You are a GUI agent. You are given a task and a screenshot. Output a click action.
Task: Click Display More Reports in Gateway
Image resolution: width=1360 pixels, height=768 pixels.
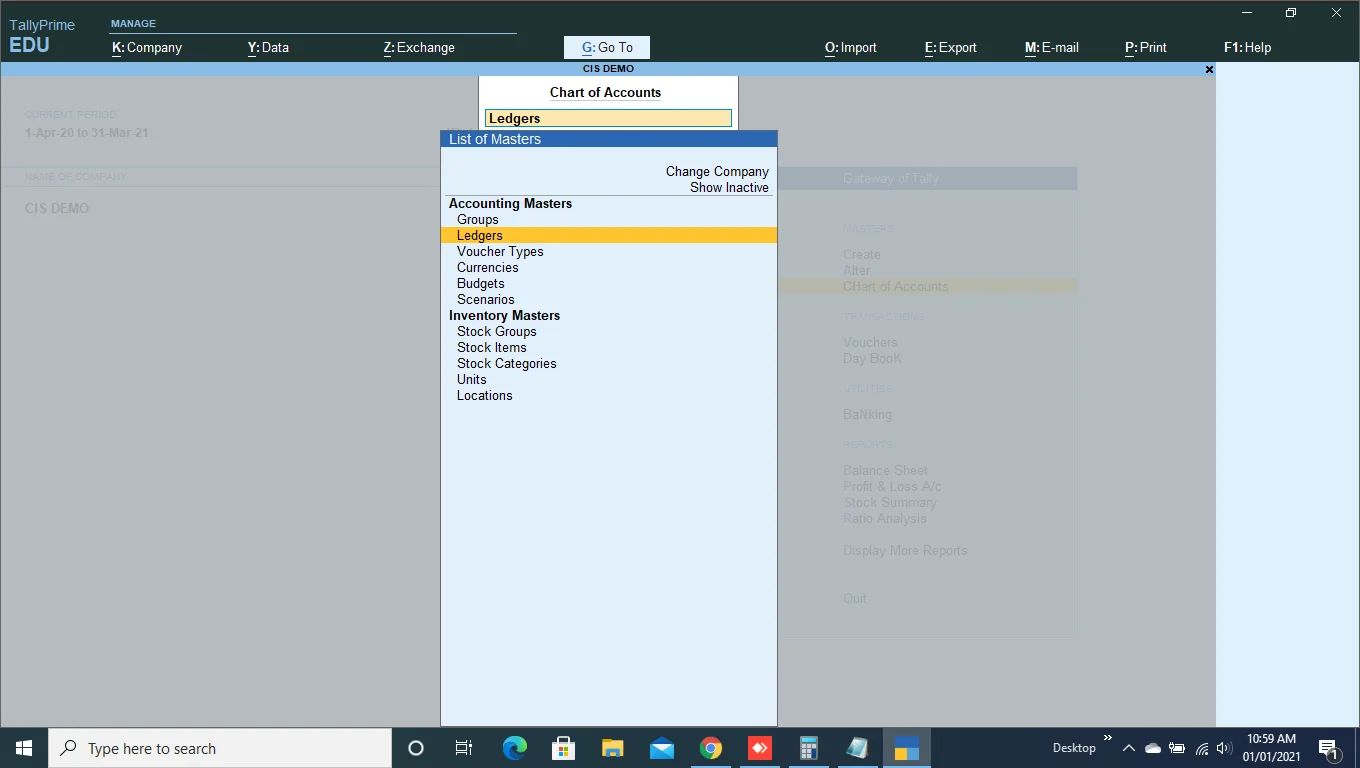[x=905, y=550]
